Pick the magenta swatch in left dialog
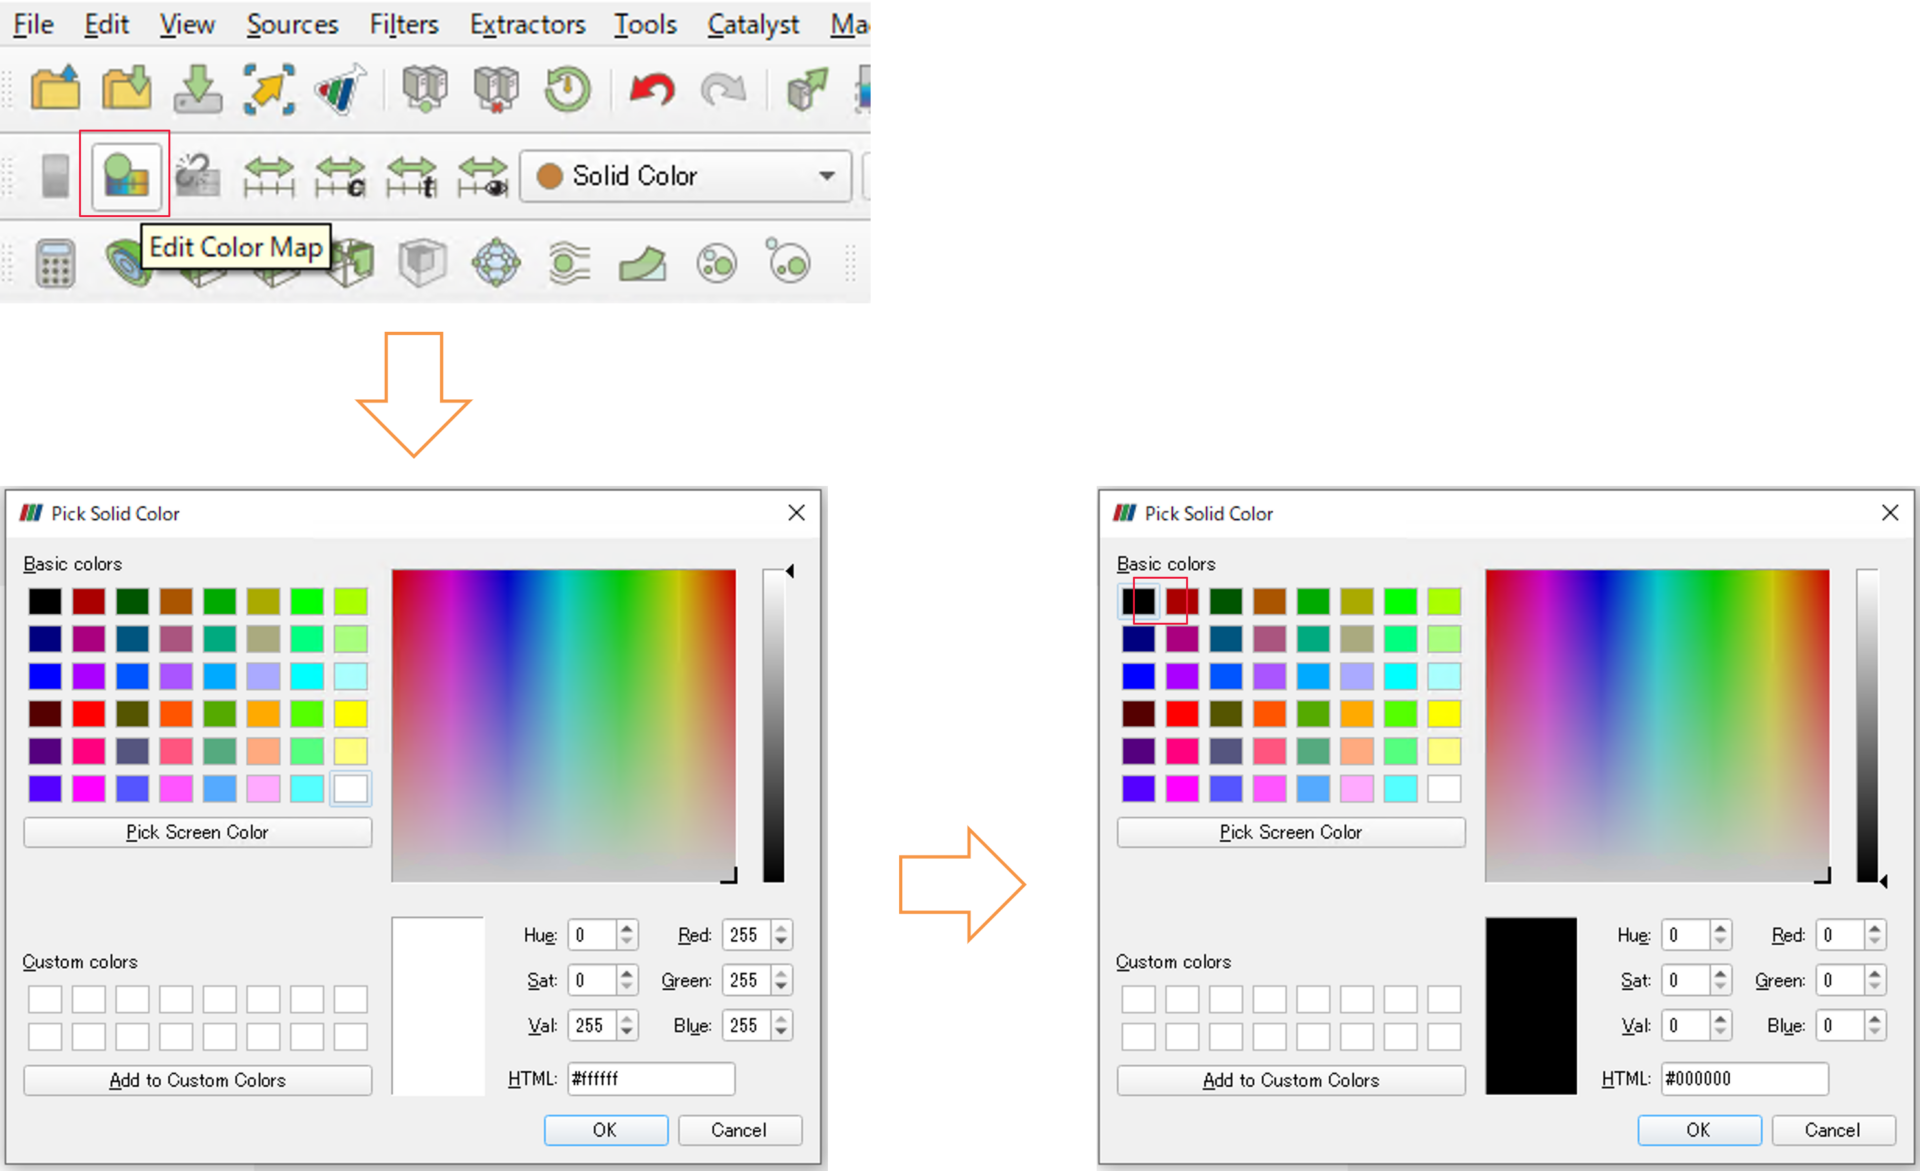 click(x=89, y=788)
